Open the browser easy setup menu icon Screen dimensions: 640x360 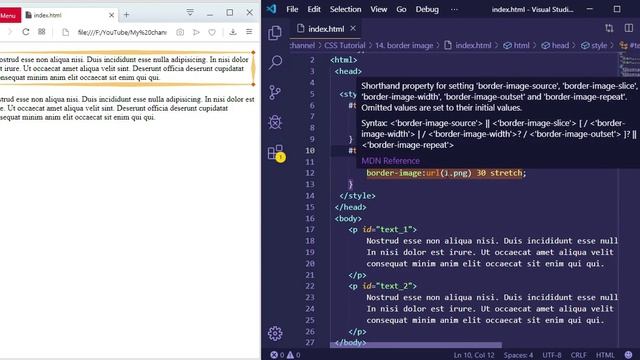pos(249,32)
